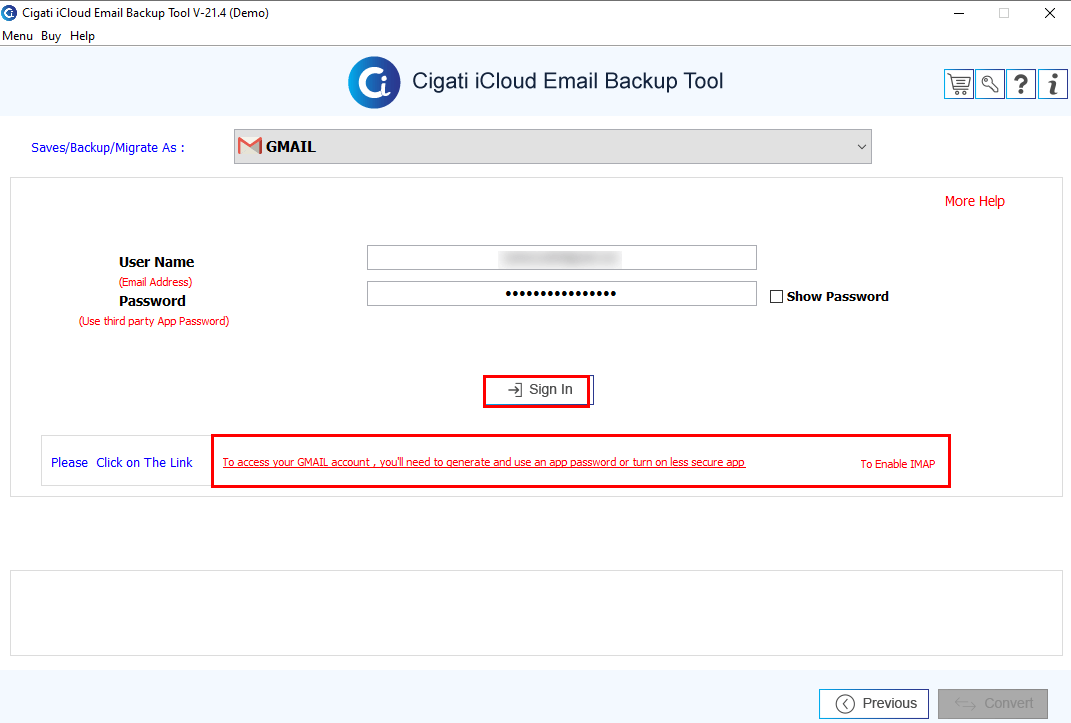The height and width of the screenshot is (723, 1071).
Task: Open the Buy menu
Action: pyautogui.click(x=51, y=36)
